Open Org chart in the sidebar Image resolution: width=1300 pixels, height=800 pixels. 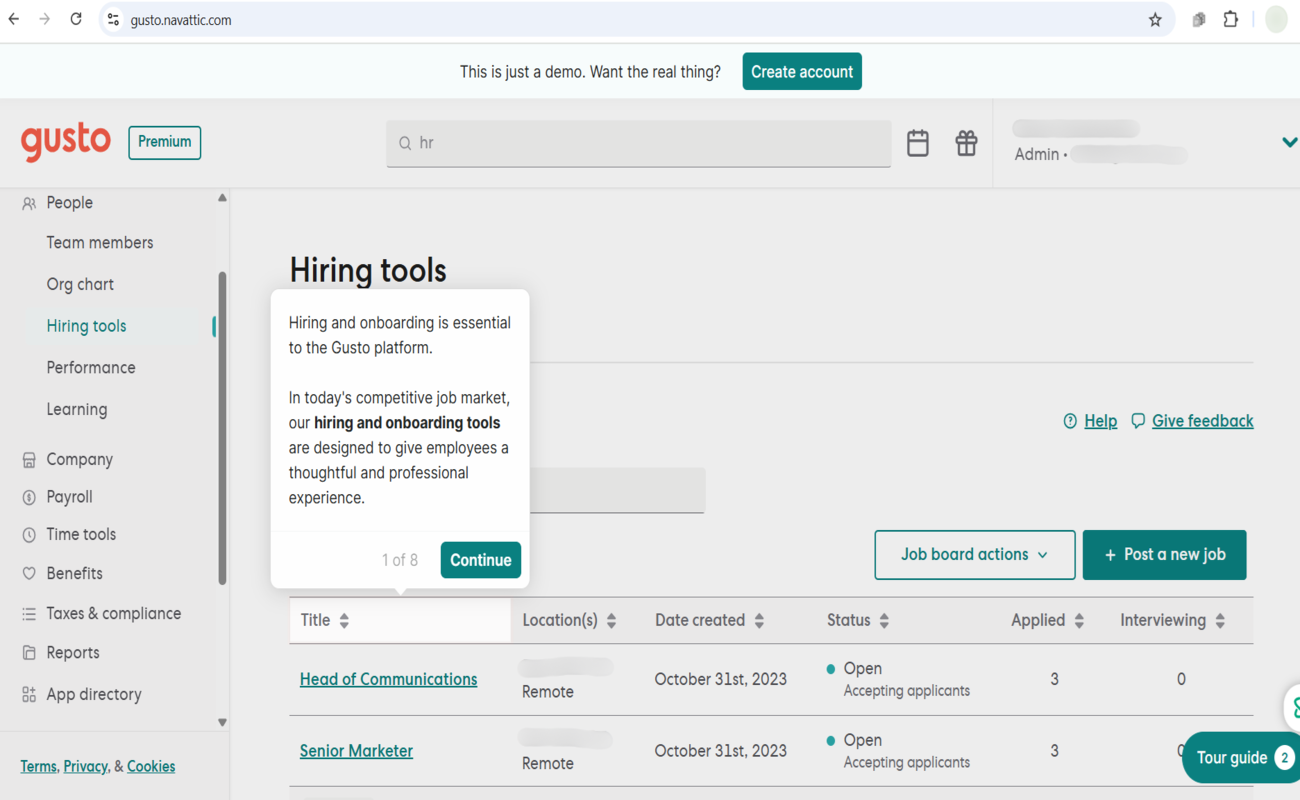80,285
